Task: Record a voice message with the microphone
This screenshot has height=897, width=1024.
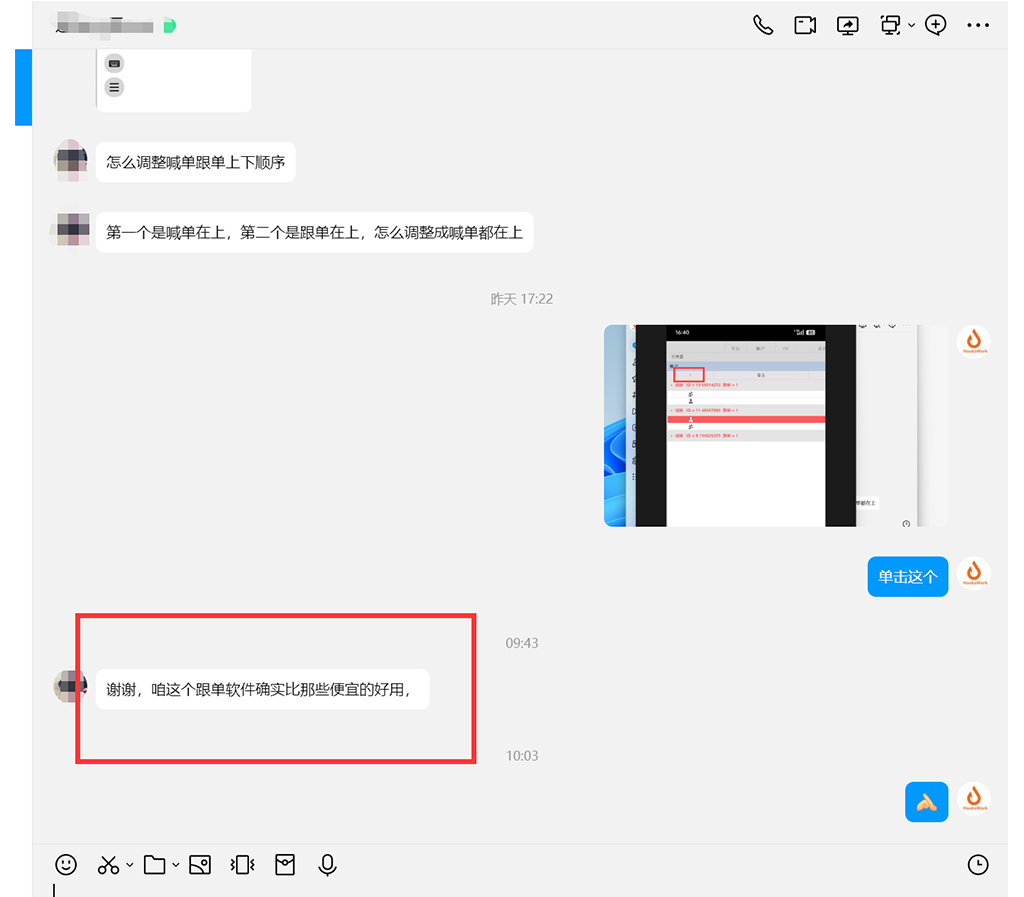Action: tap(327, 864)
